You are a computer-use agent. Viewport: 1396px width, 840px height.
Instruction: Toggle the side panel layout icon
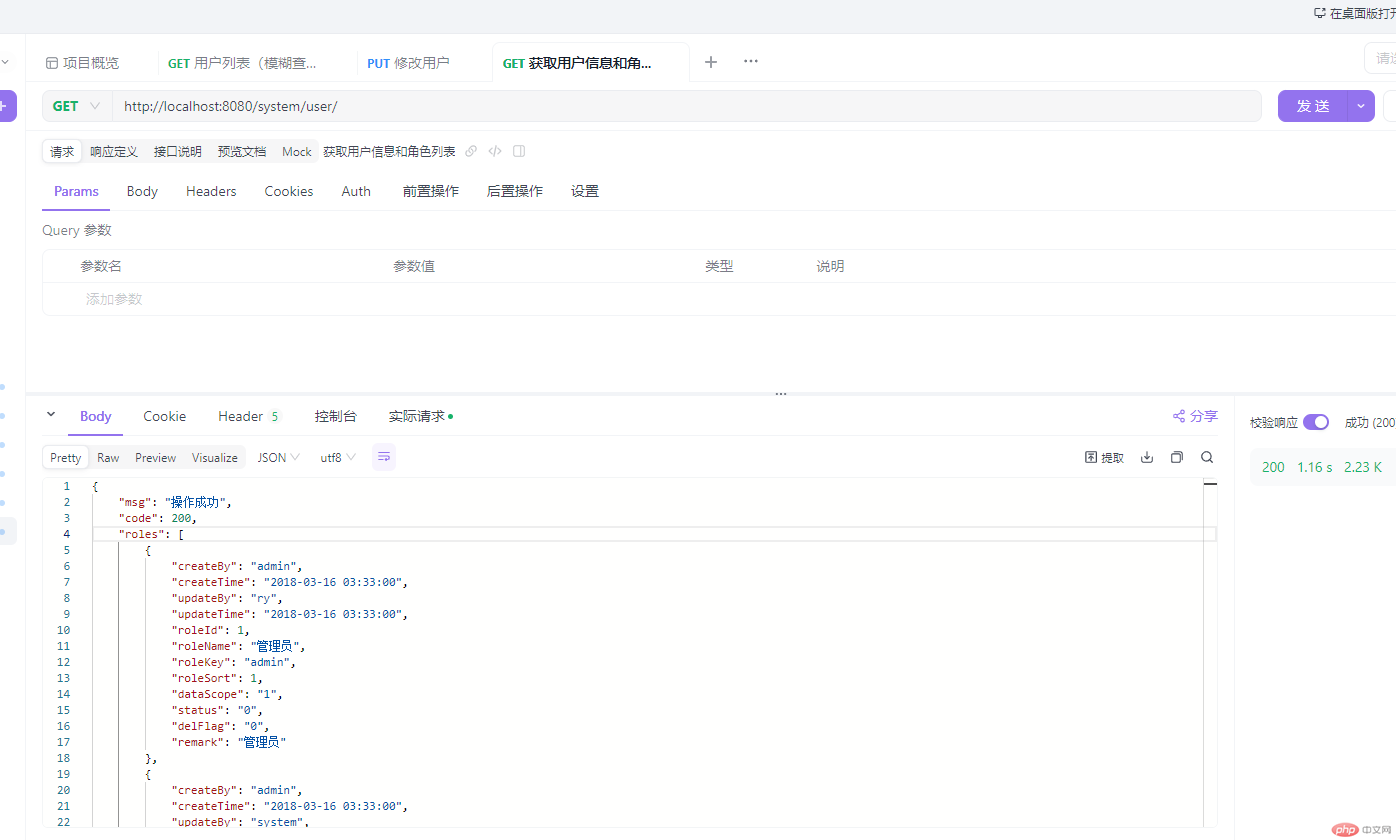tap(519, 152)
